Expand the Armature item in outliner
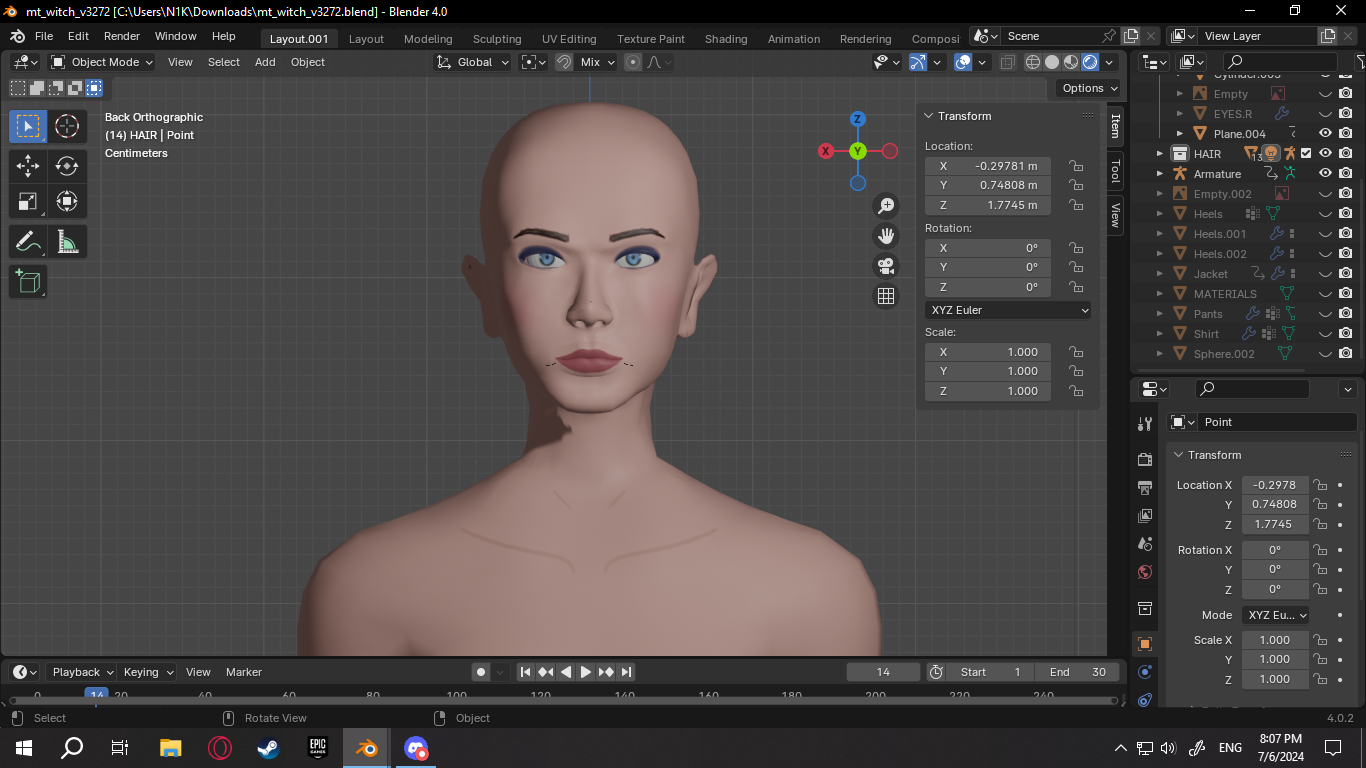Viewport: 1366px width, 768px height. (1160, 174)
